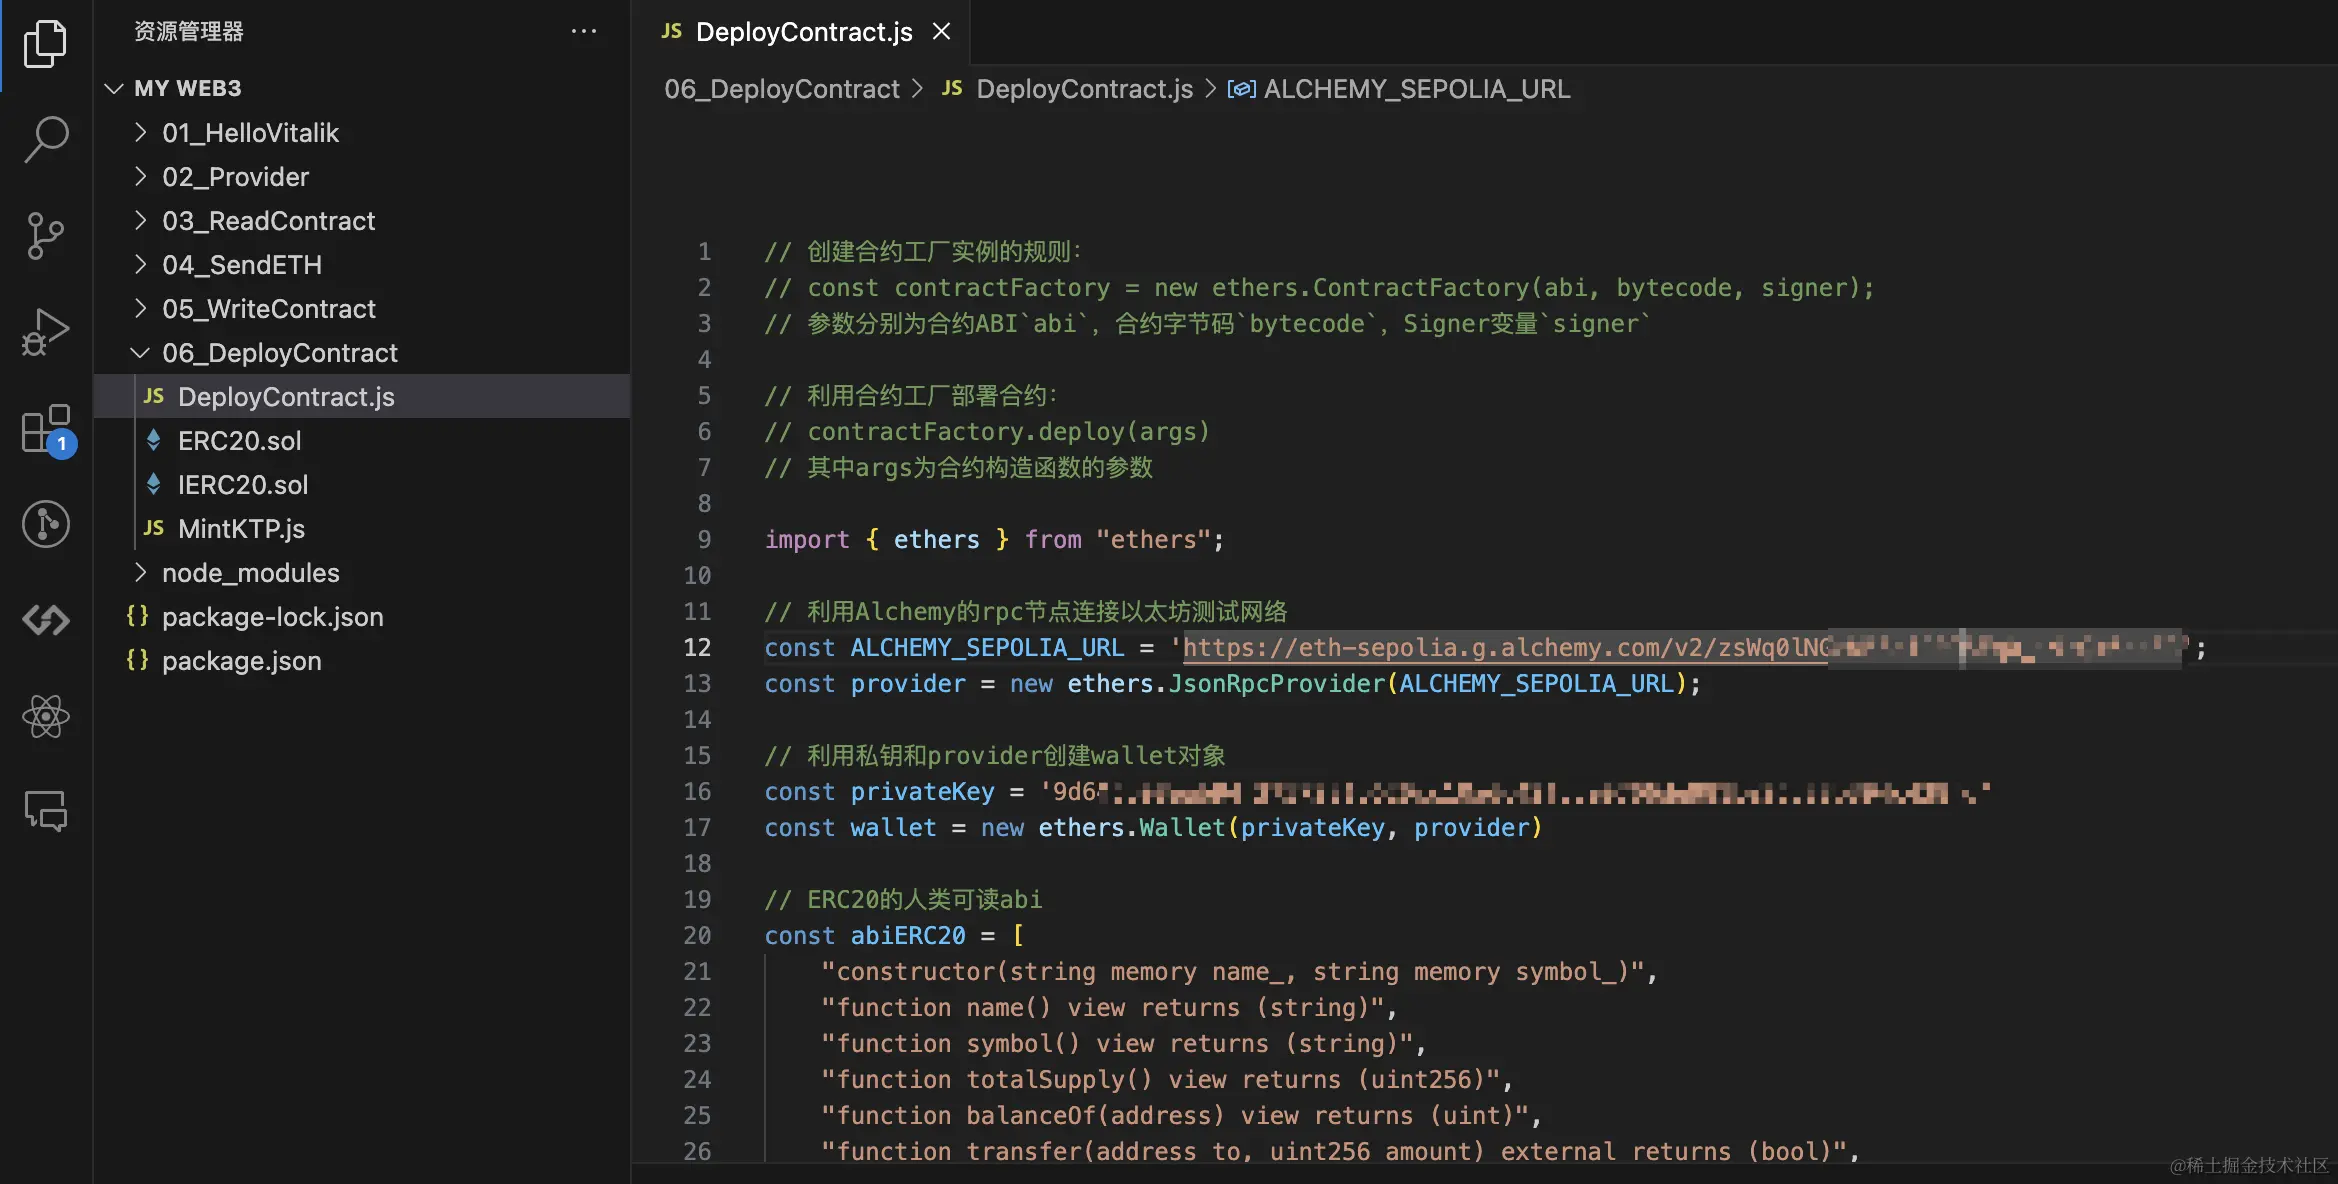Open the chat bubbles icon in sidebar

(45, 811)
